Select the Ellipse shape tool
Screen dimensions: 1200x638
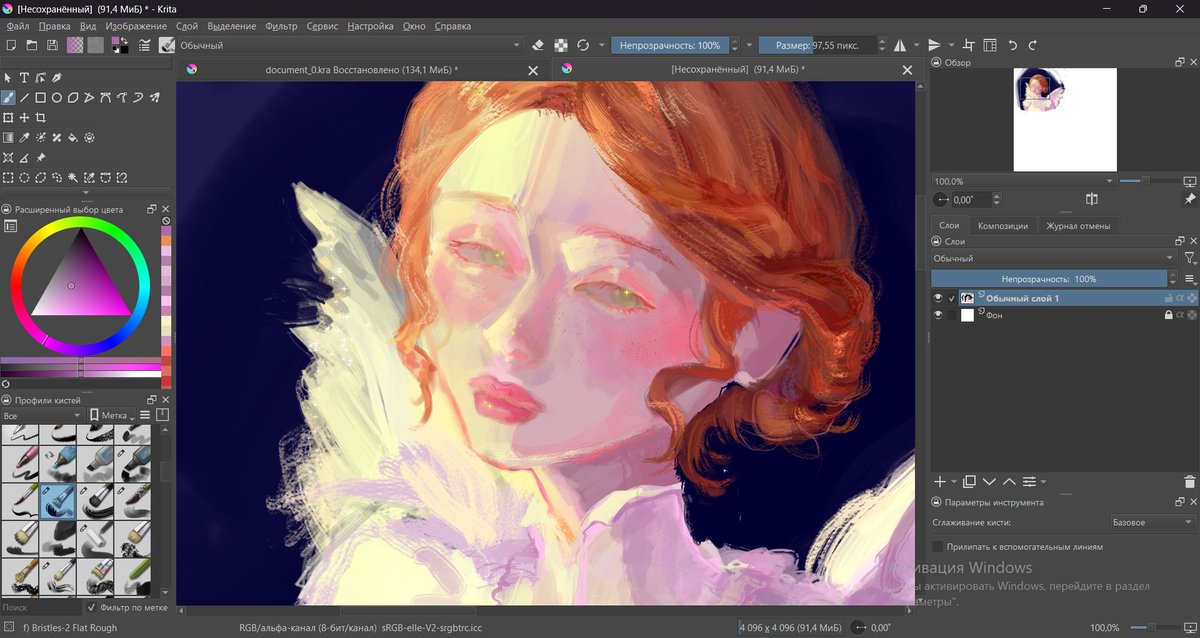tap(57, 98)
